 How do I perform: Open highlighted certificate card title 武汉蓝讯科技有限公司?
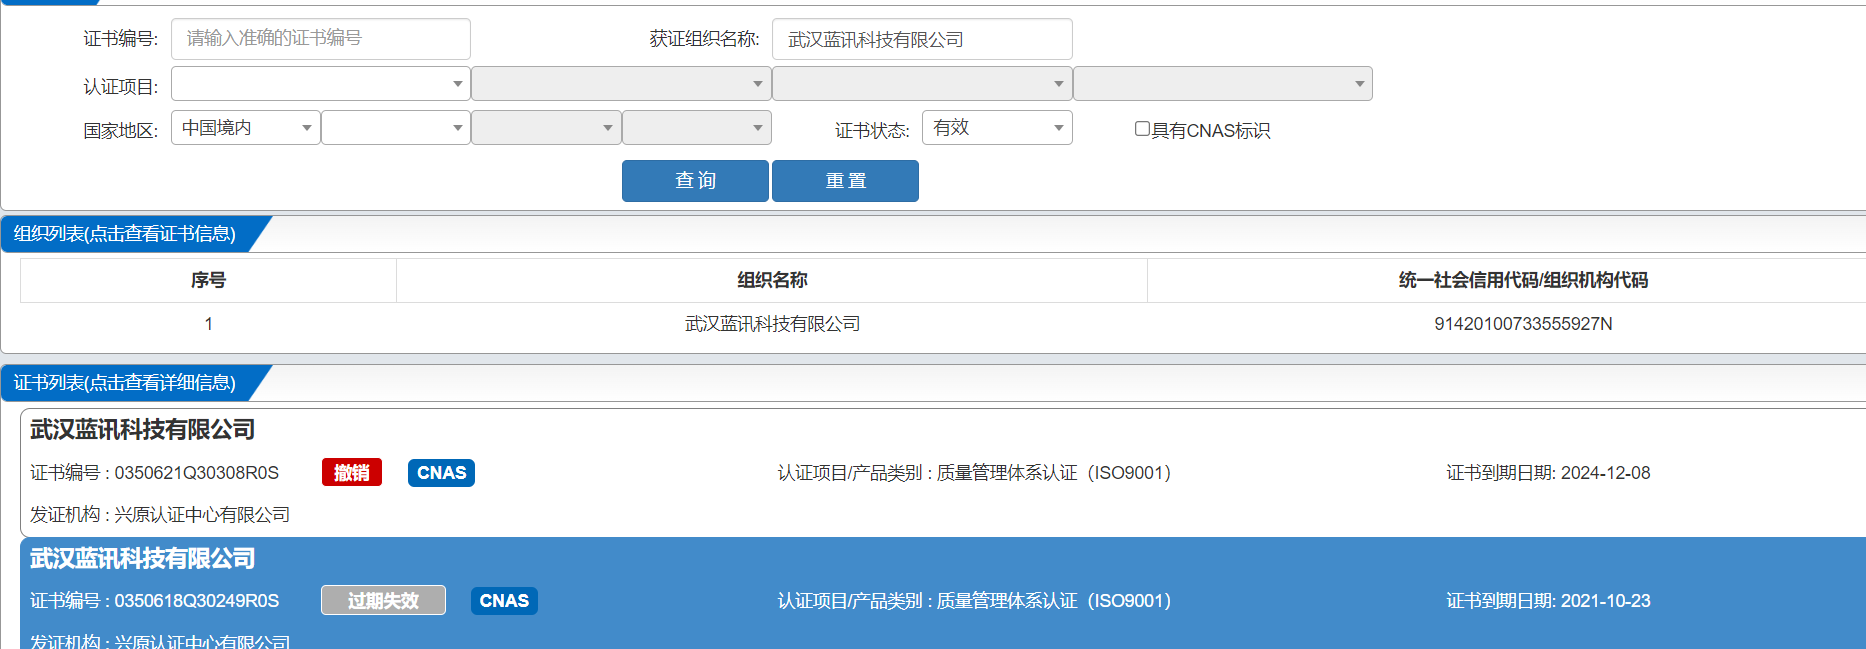(143, 559)
